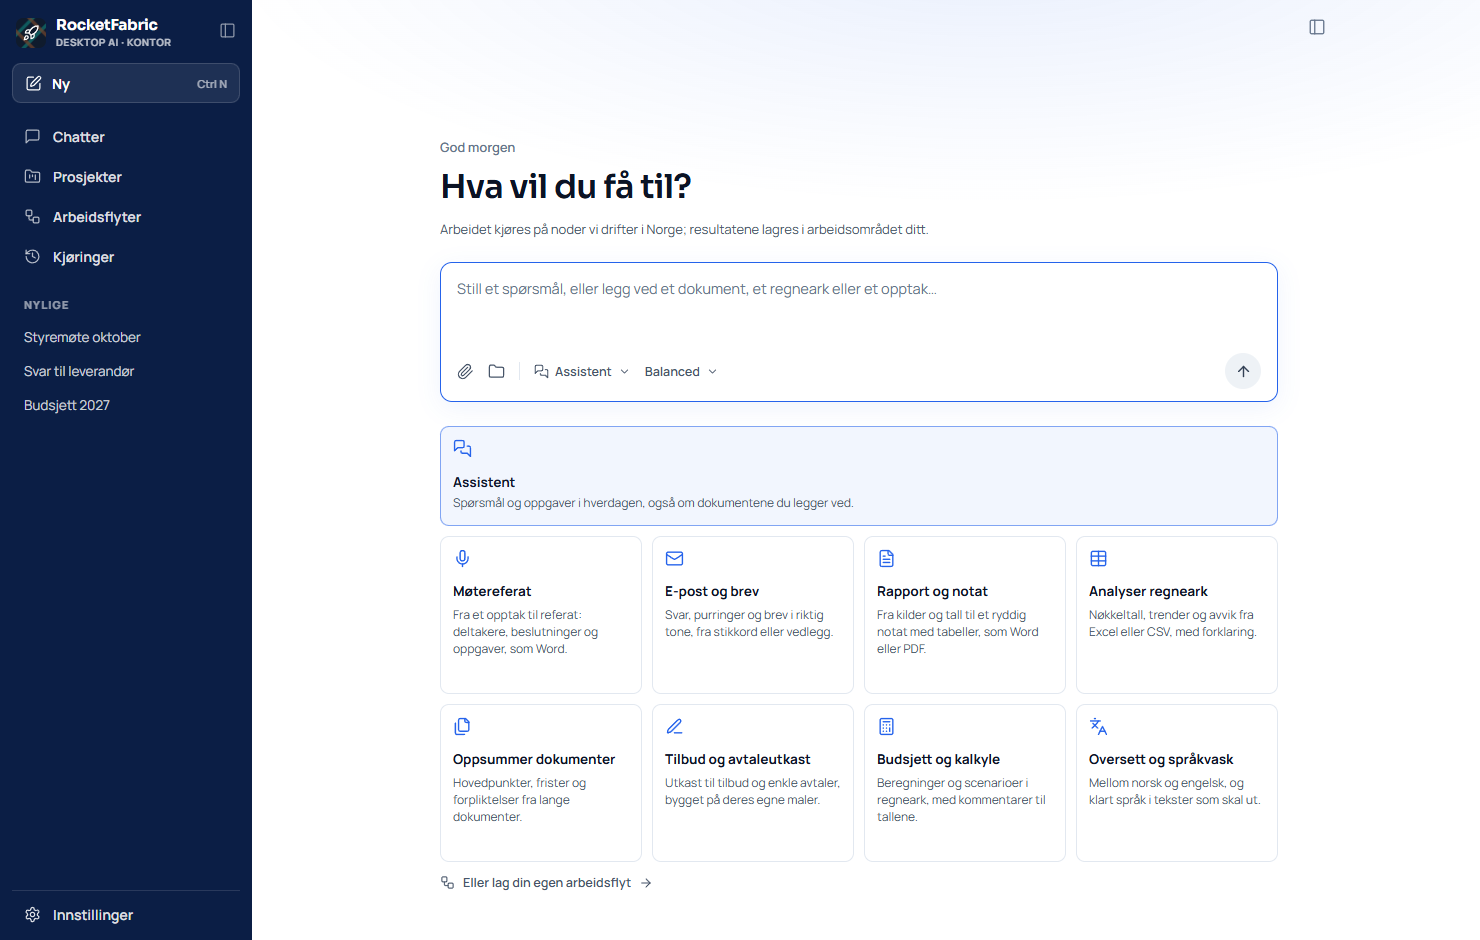This screenshot has width=1480, height=940.
Task: Open the Chatter section
Action: tap(126, 137)
